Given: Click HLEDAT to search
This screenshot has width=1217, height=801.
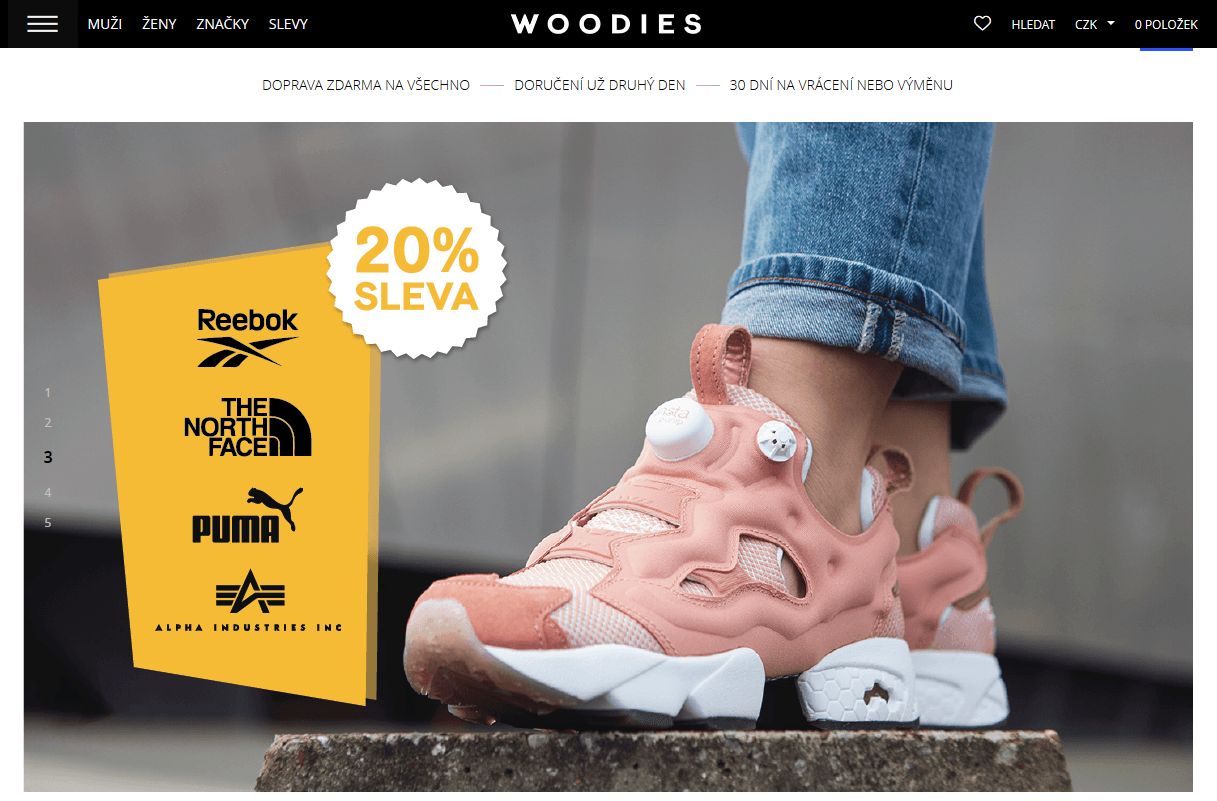Looking at the screenshot, I should pyautogui.click(x=1033, y=24).
